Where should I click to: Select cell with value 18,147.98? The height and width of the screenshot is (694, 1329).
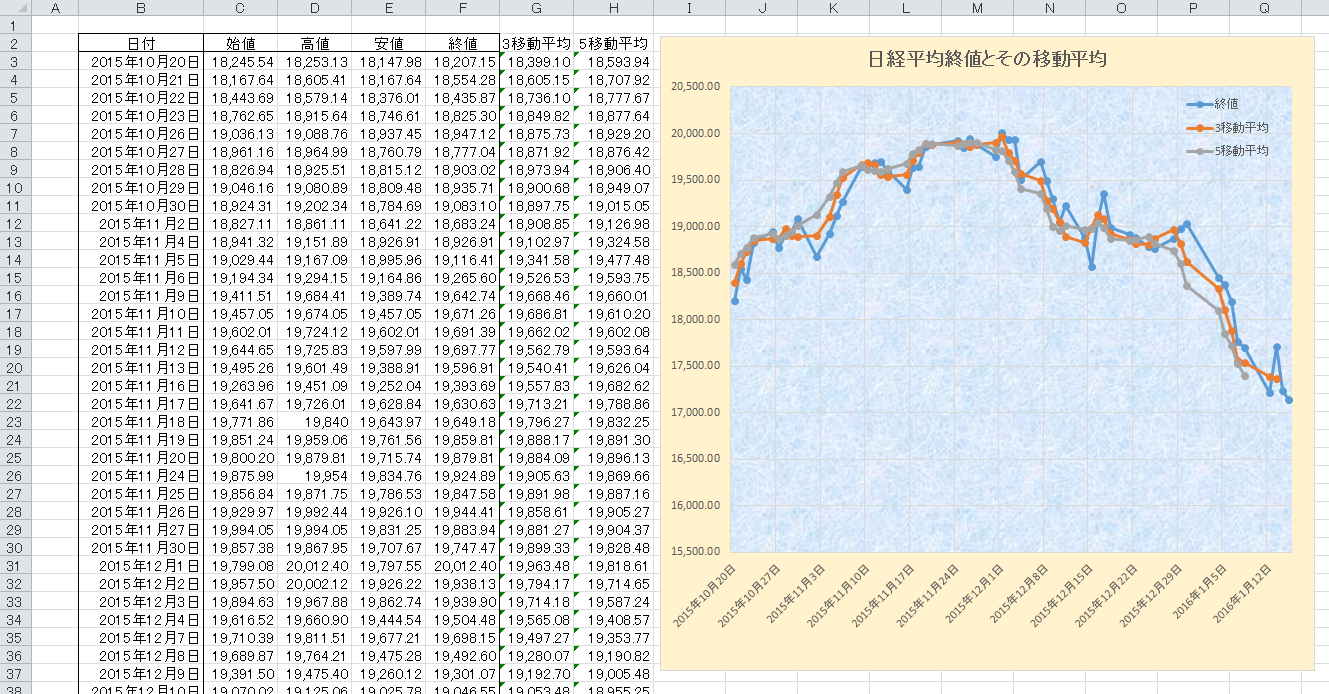(389, 61)
